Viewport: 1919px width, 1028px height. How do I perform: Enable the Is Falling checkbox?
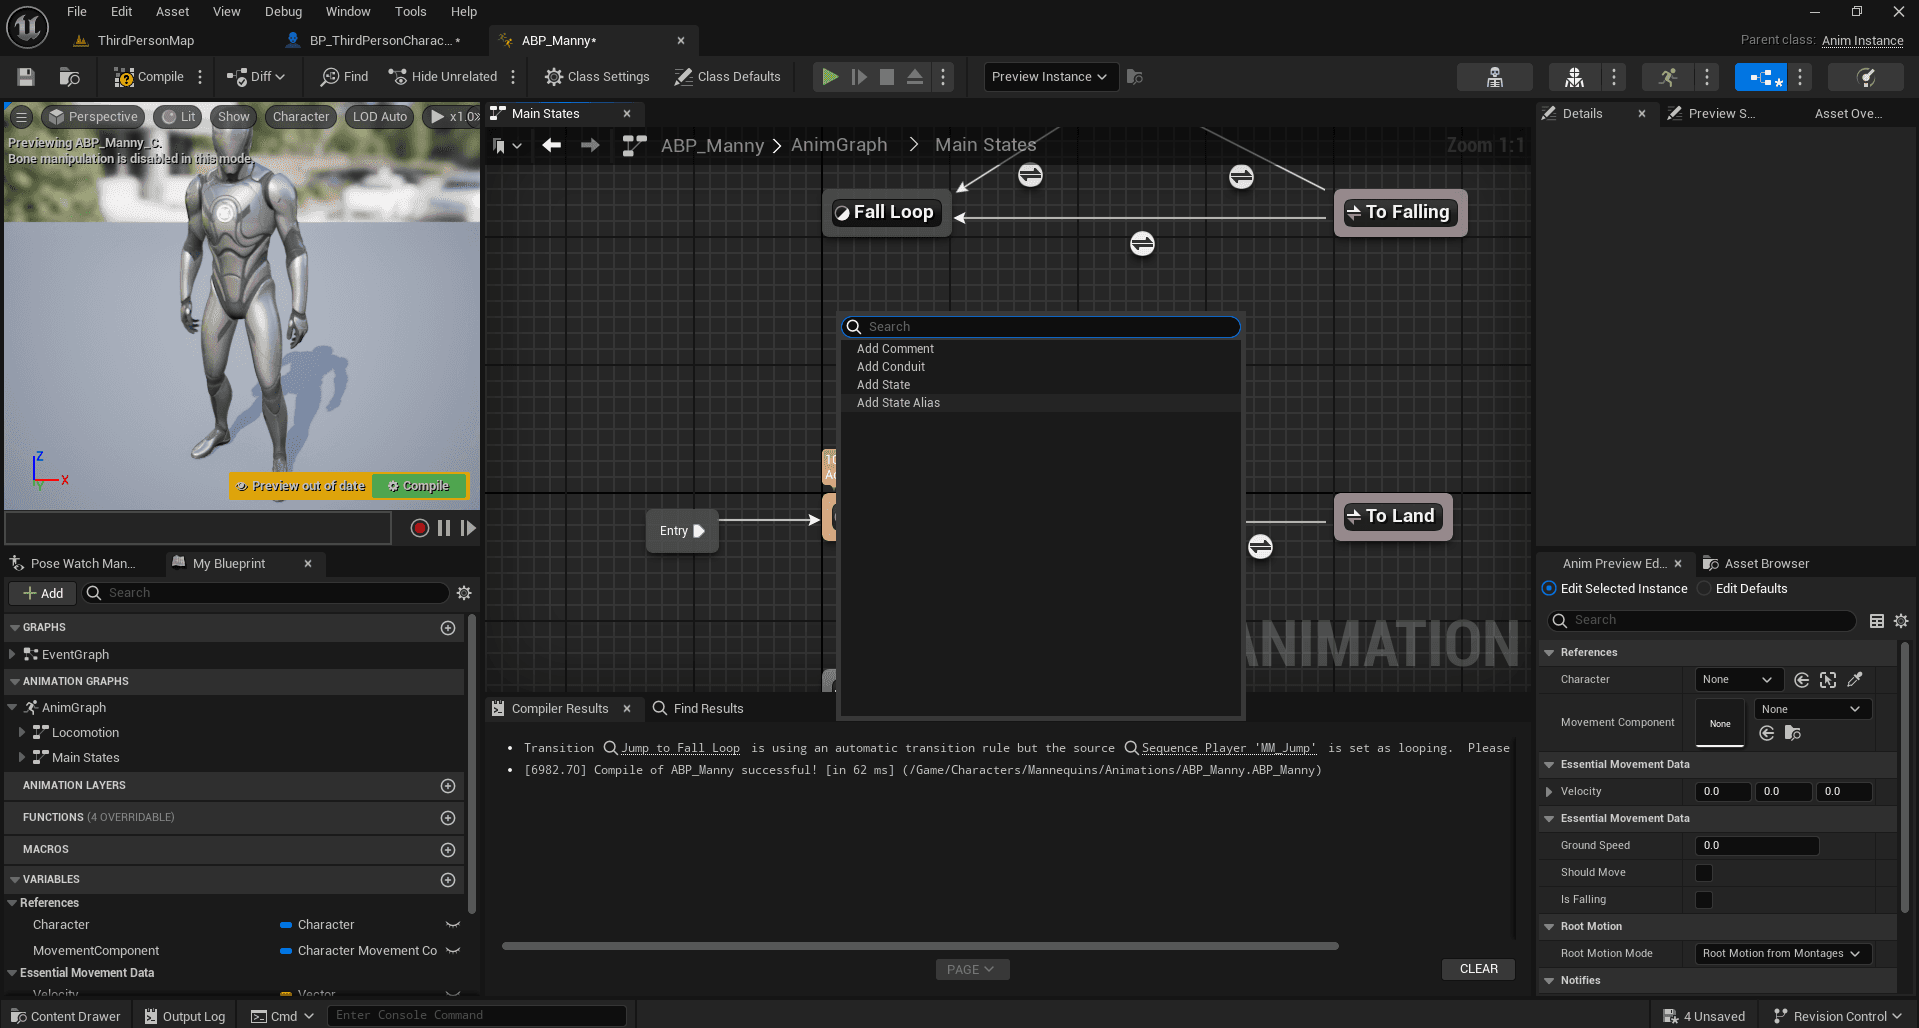tap(1704, 900)
